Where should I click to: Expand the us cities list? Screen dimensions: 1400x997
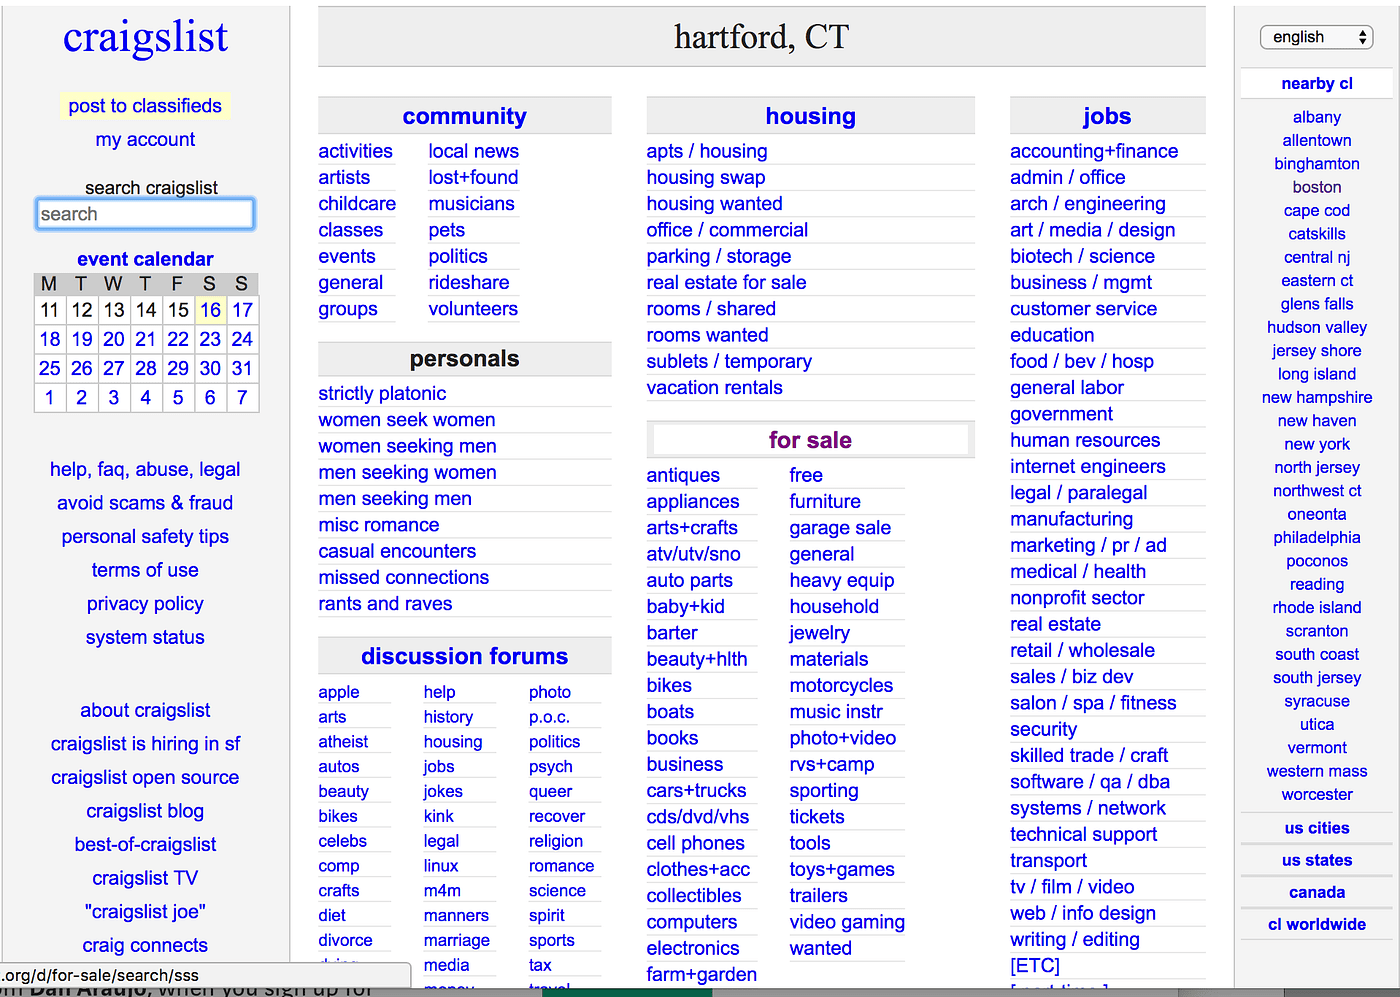[1317, 828]
